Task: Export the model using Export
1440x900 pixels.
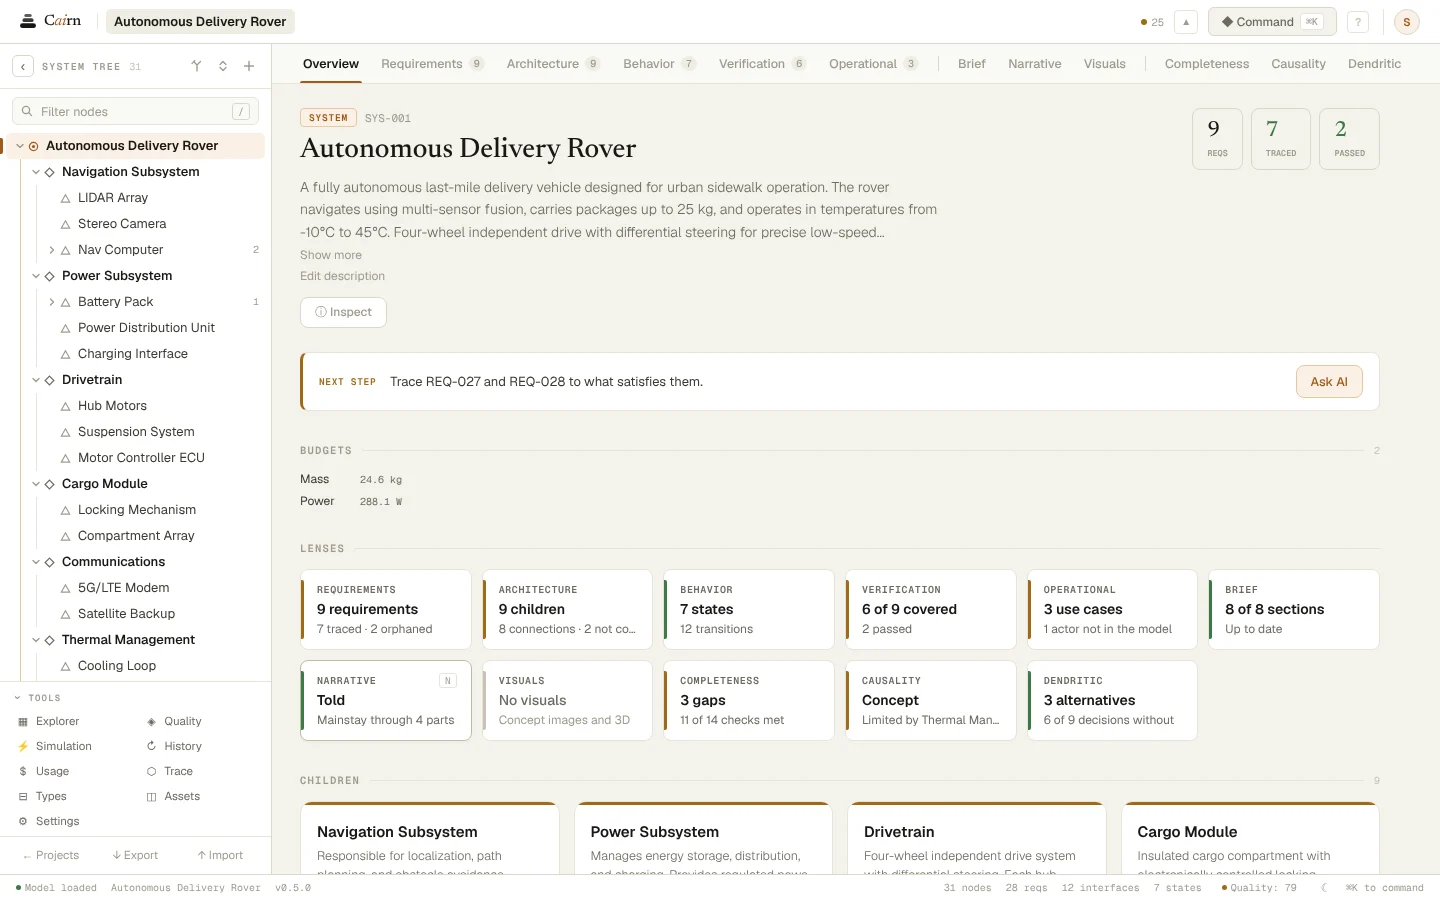Action: coord(135,855)
